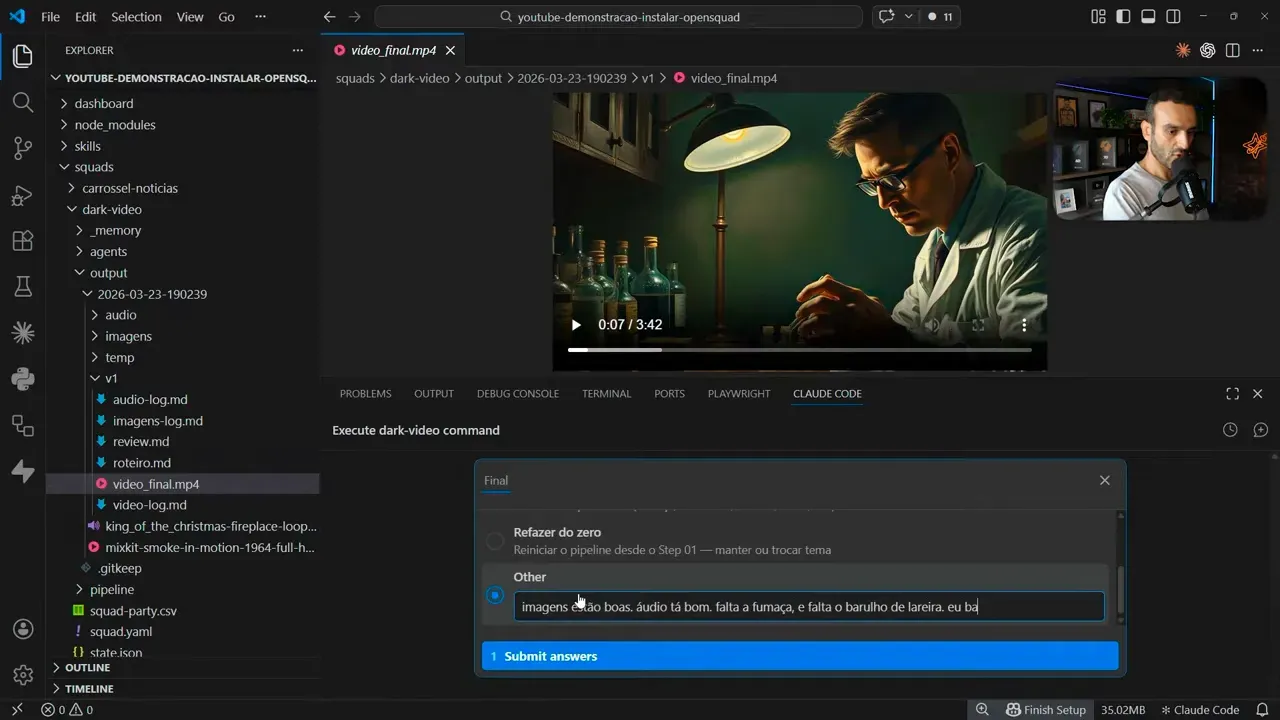Click Finish Setup in the status bar
Image resolution: width=1280 pixels, height=720 pixels.
coord(1046,709)
